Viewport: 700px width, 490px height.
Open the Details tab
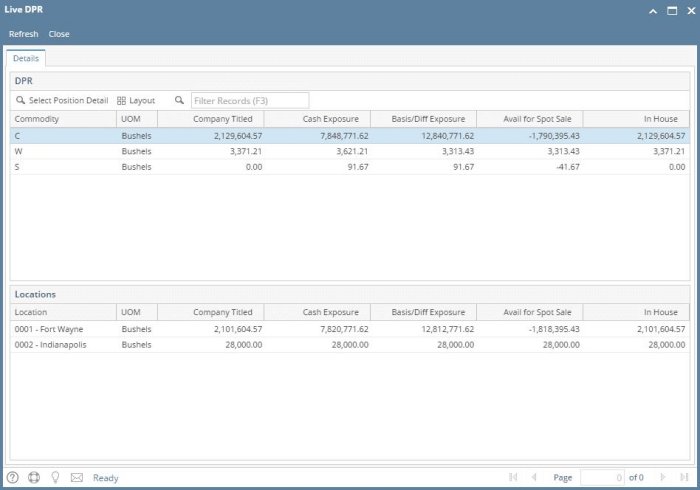pyautogui.click(x=27, y=59)
